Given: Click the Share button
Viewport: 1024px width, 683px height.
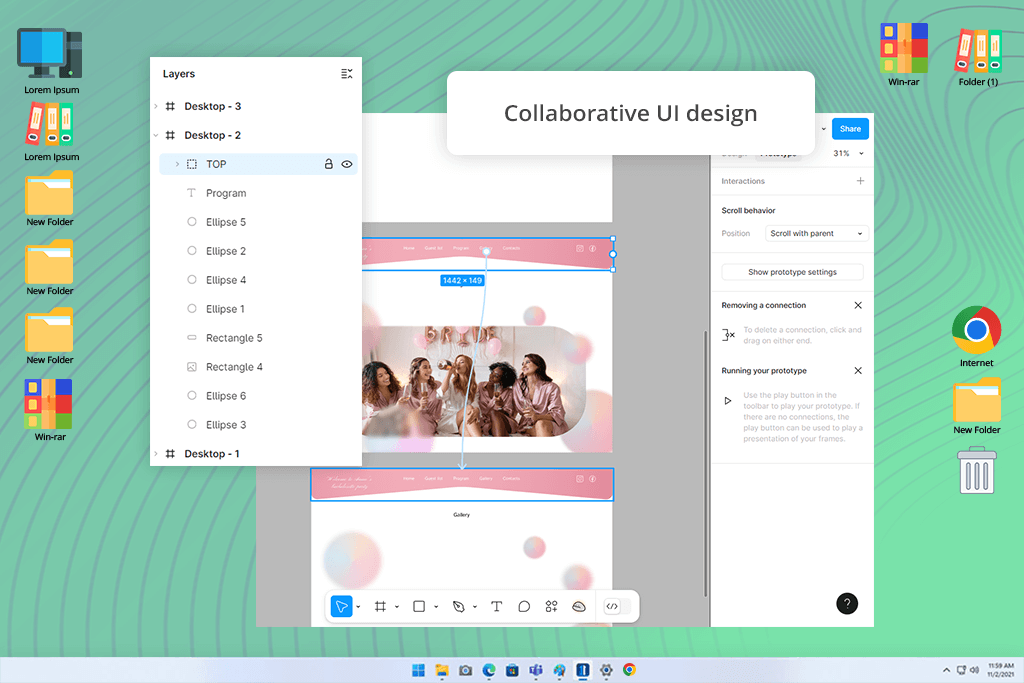Looking at the screenshot, I should coord(850,129).
